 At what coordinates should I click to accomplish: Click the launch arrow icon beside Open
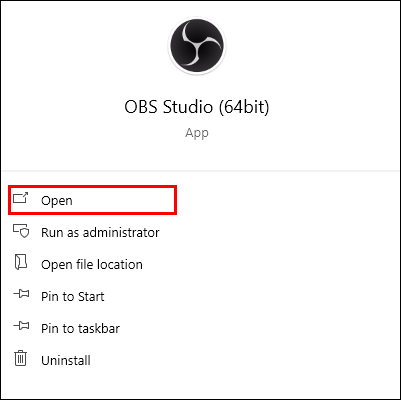point(21,198)
